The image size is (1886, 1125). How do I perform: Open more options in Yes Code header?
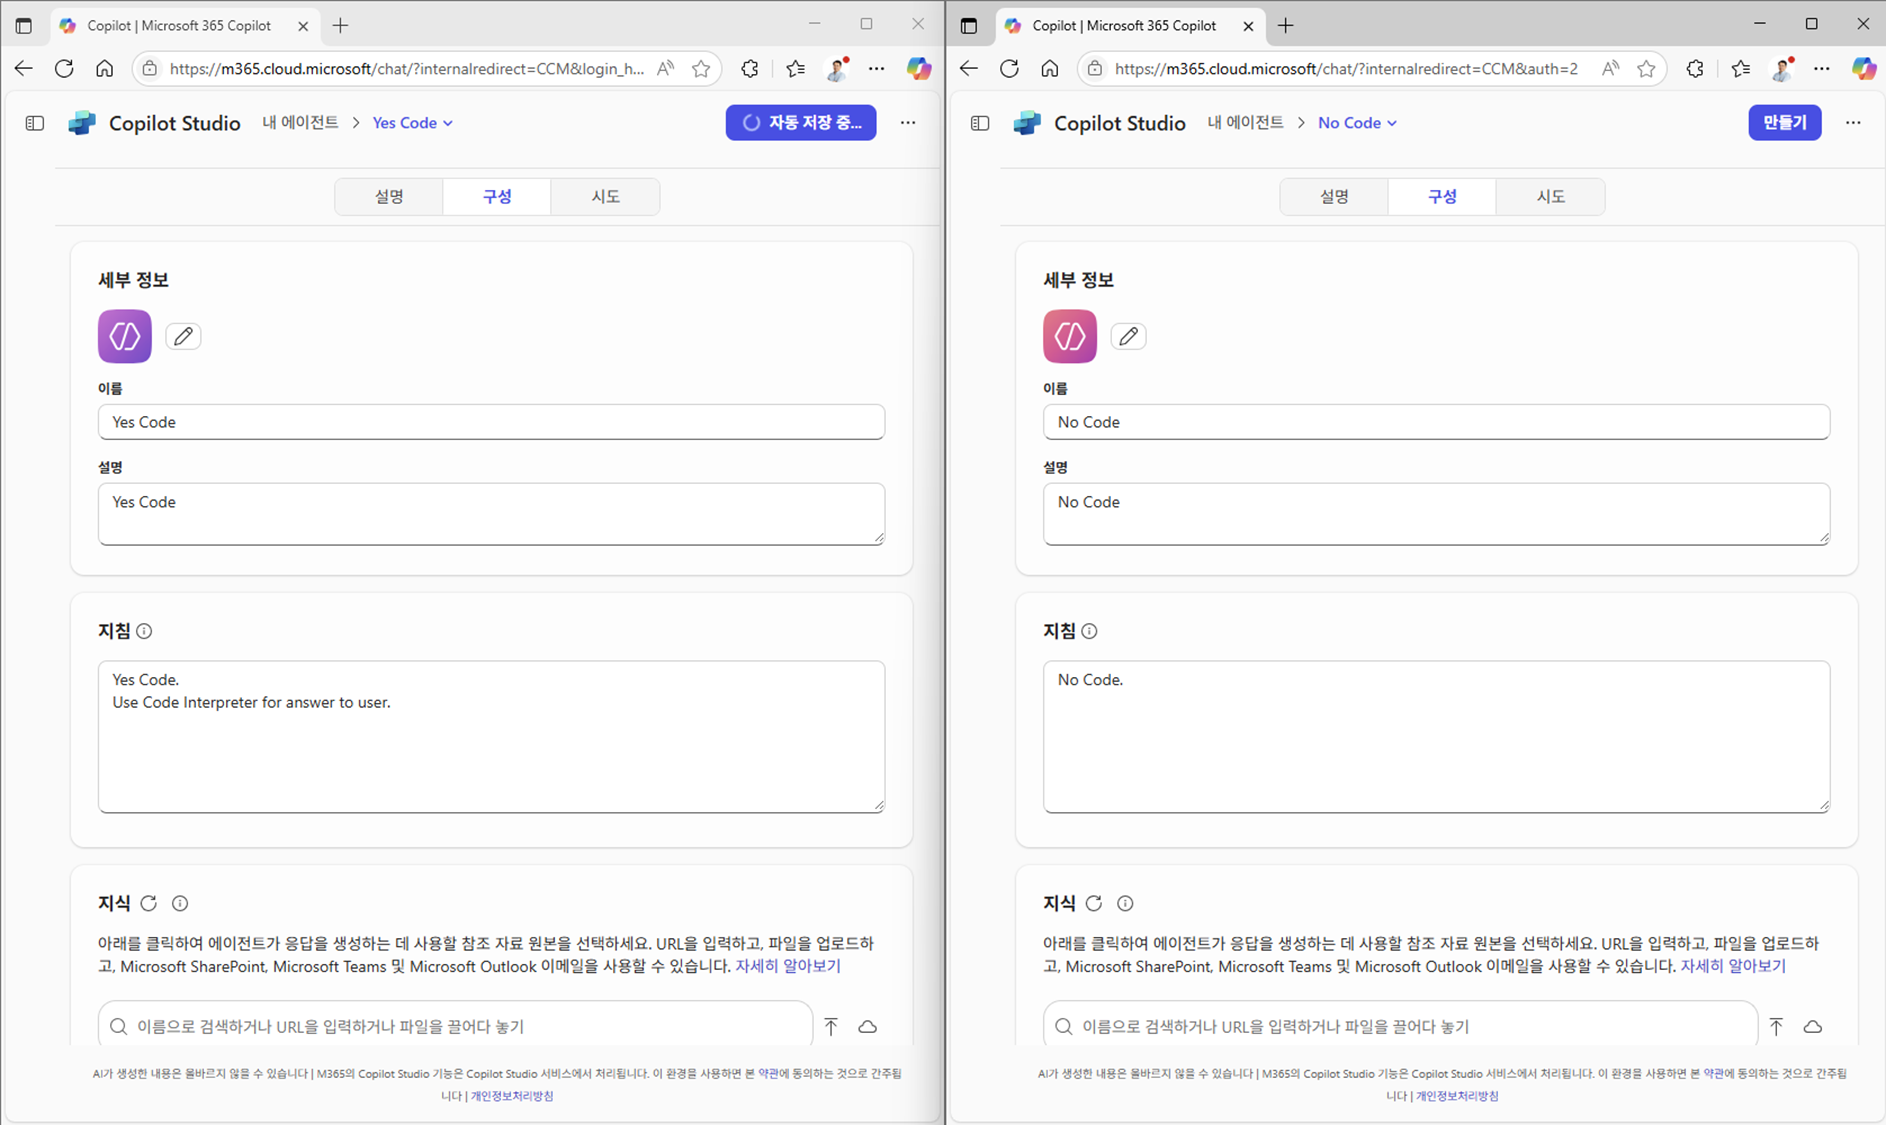click(908, 122)
